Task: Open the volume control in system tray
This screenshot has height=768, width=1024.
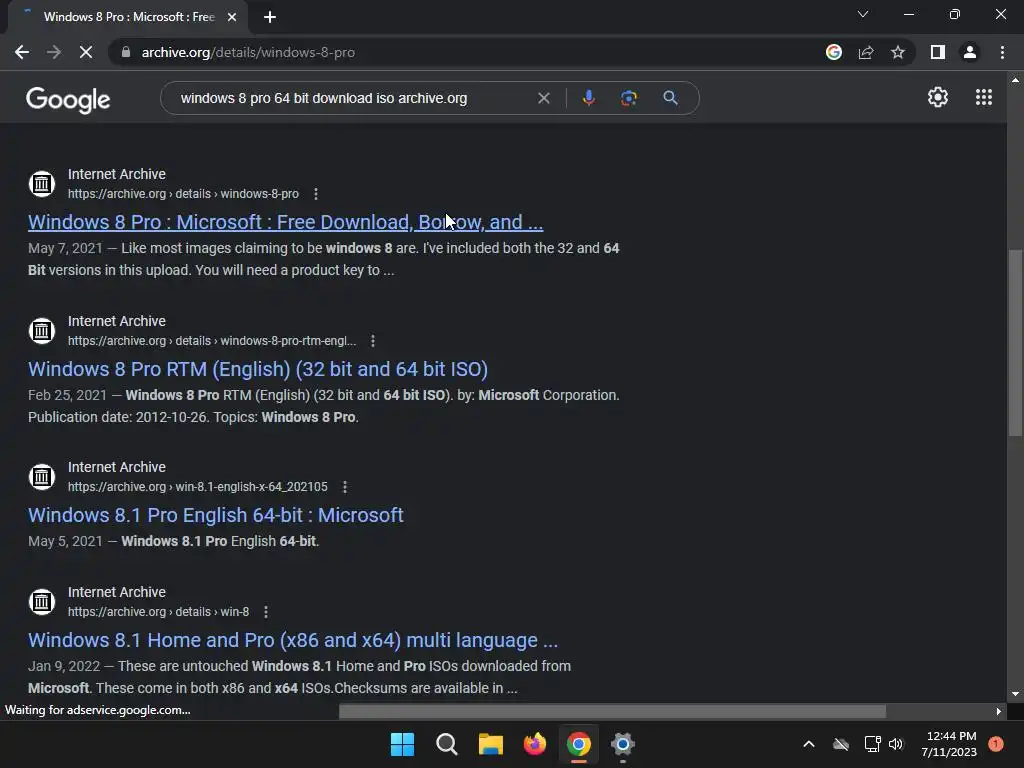Action: click(896, 744)
